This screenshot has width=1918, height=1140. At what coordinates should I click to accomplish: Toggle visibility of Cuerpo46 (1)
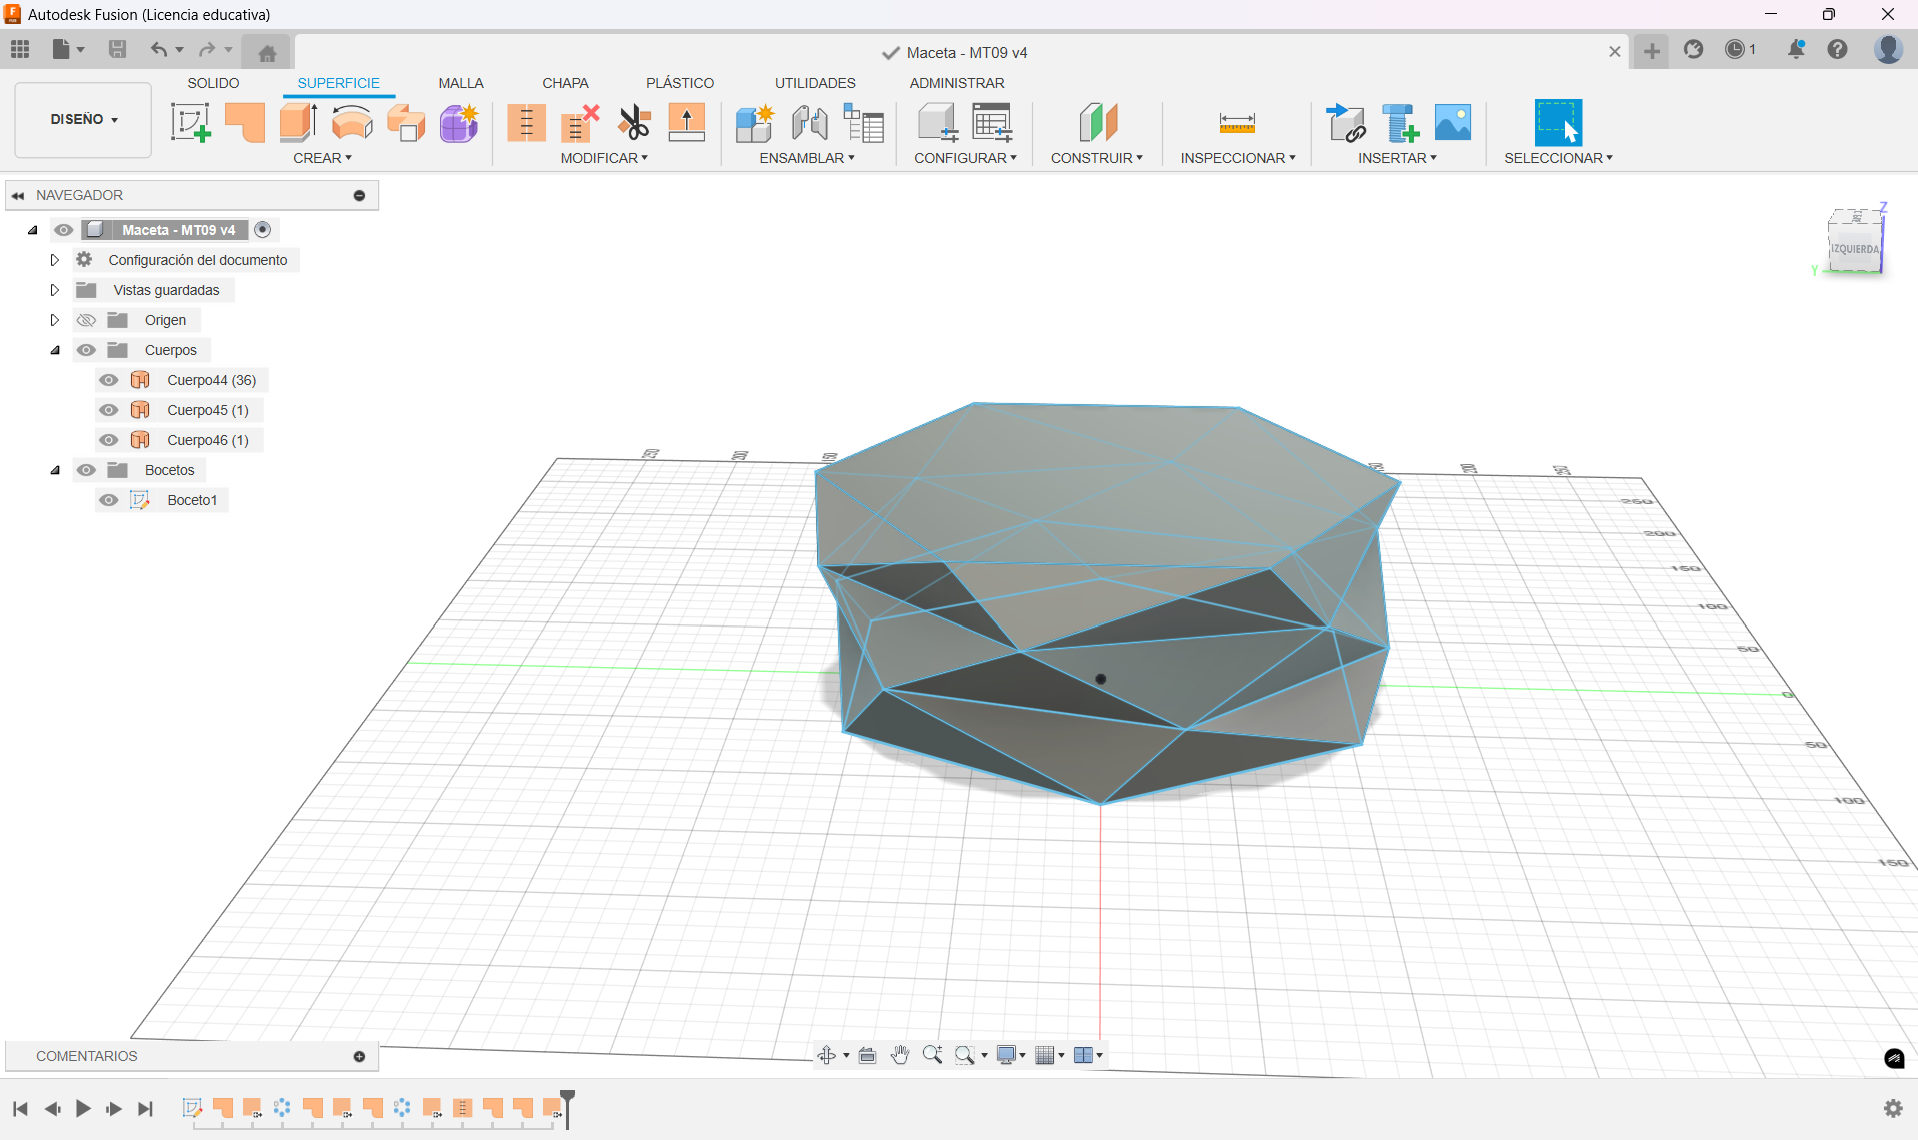[109, 440]
